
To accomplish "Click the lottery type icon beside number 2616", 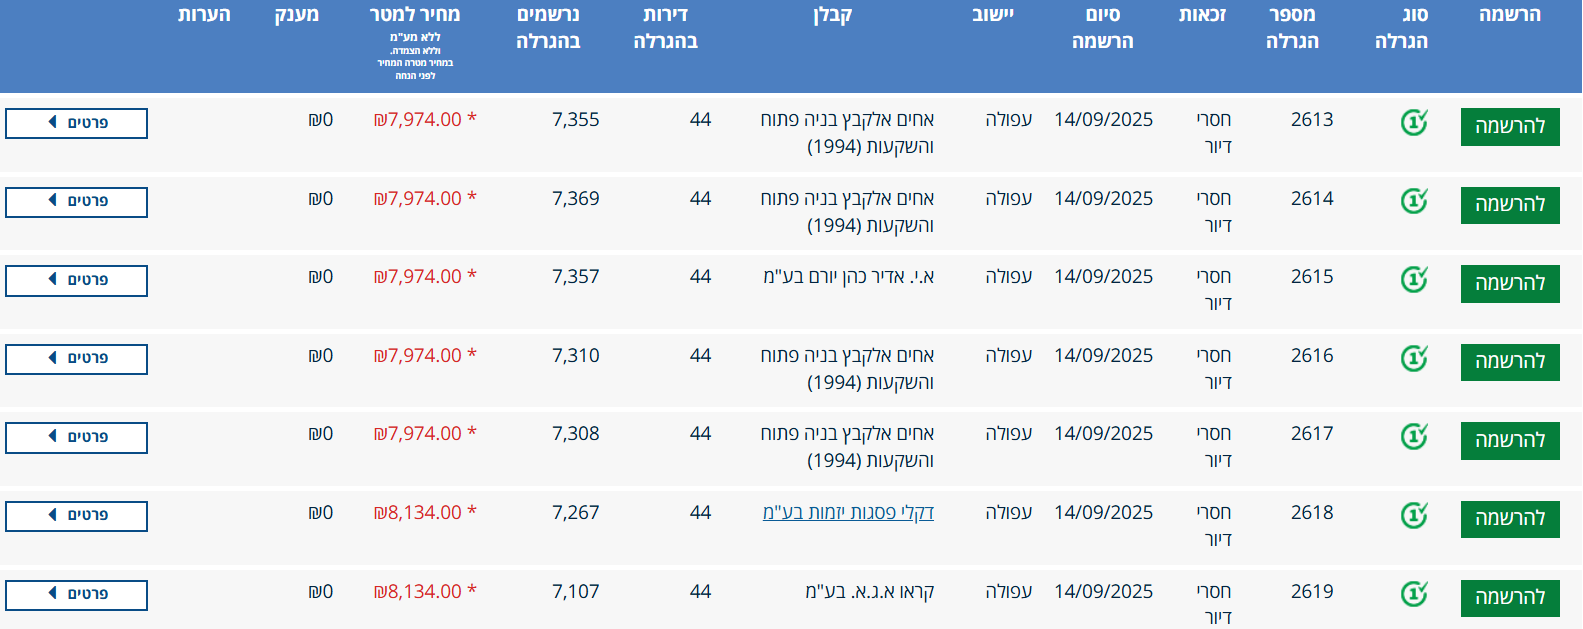I will (1413, 358).
